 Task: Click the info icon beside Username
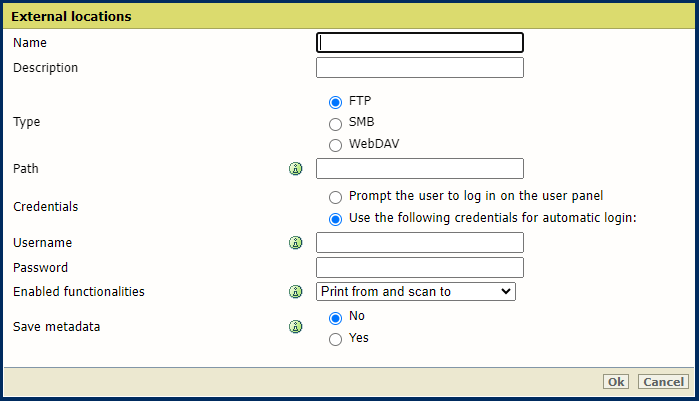point(295,243)
